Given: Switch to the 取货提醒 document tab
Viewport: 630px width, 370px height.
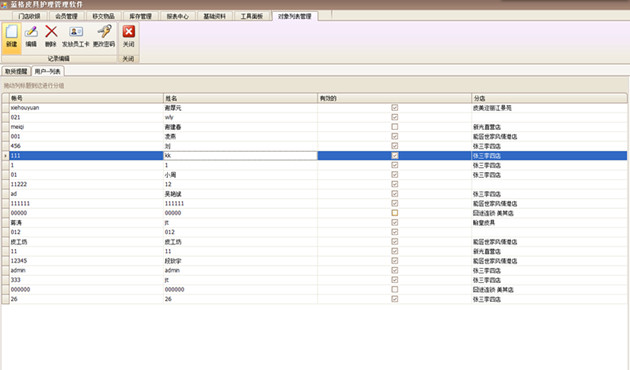Looking at the screenshot, I should coord(16,72).
